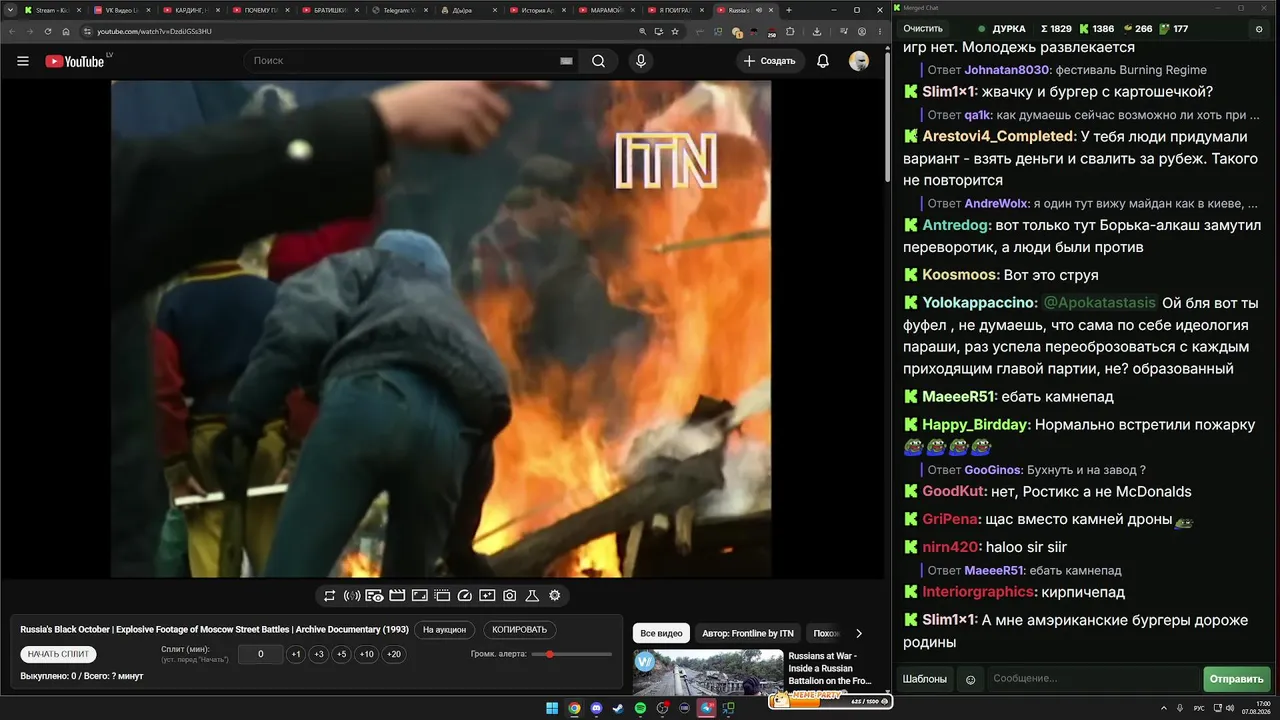
Task: Click the Очистить button in chat
Action: click(x=923, y=29)
